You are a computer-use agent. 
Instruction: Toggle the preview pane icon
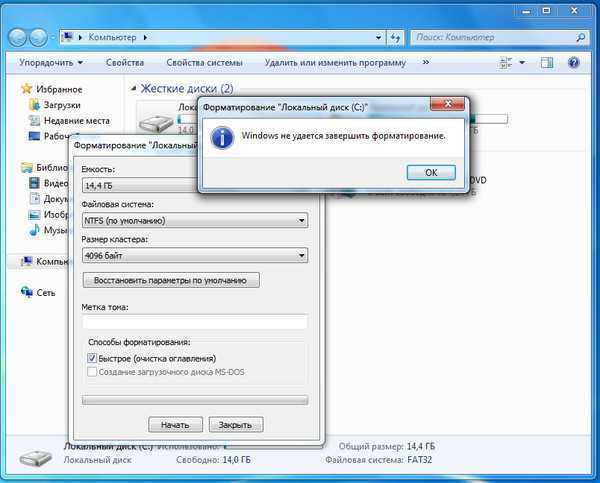(546, 62)
